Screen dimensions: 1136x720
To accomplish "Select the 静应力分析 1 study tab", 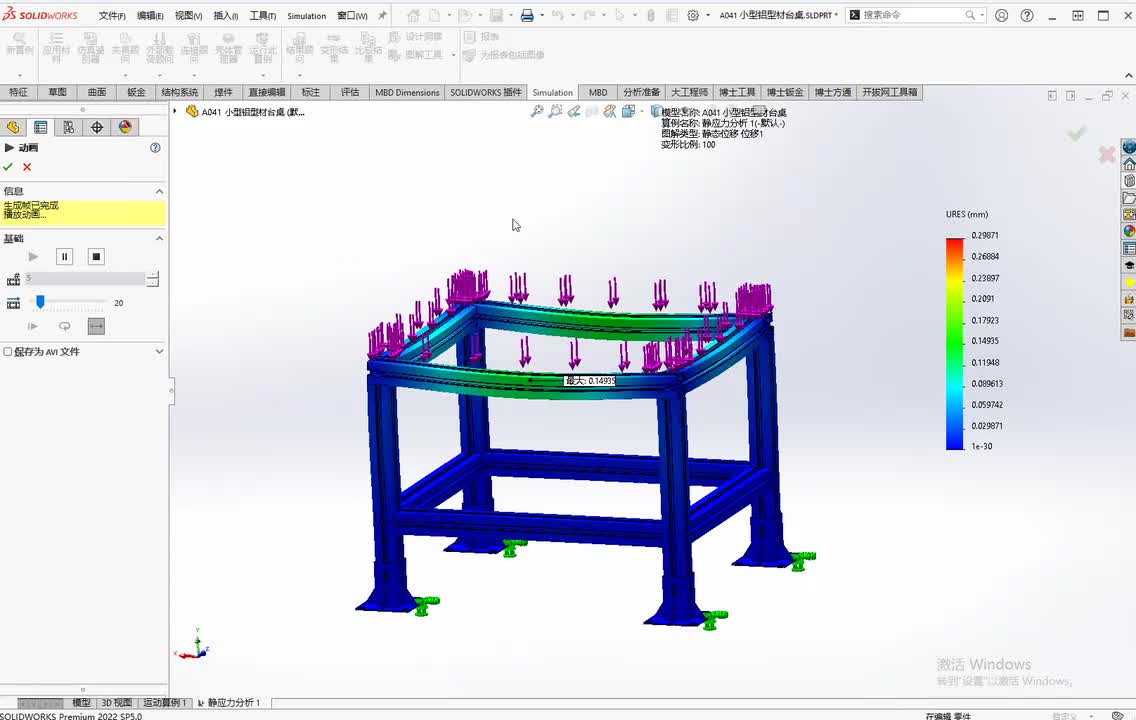I will (230, 703).
